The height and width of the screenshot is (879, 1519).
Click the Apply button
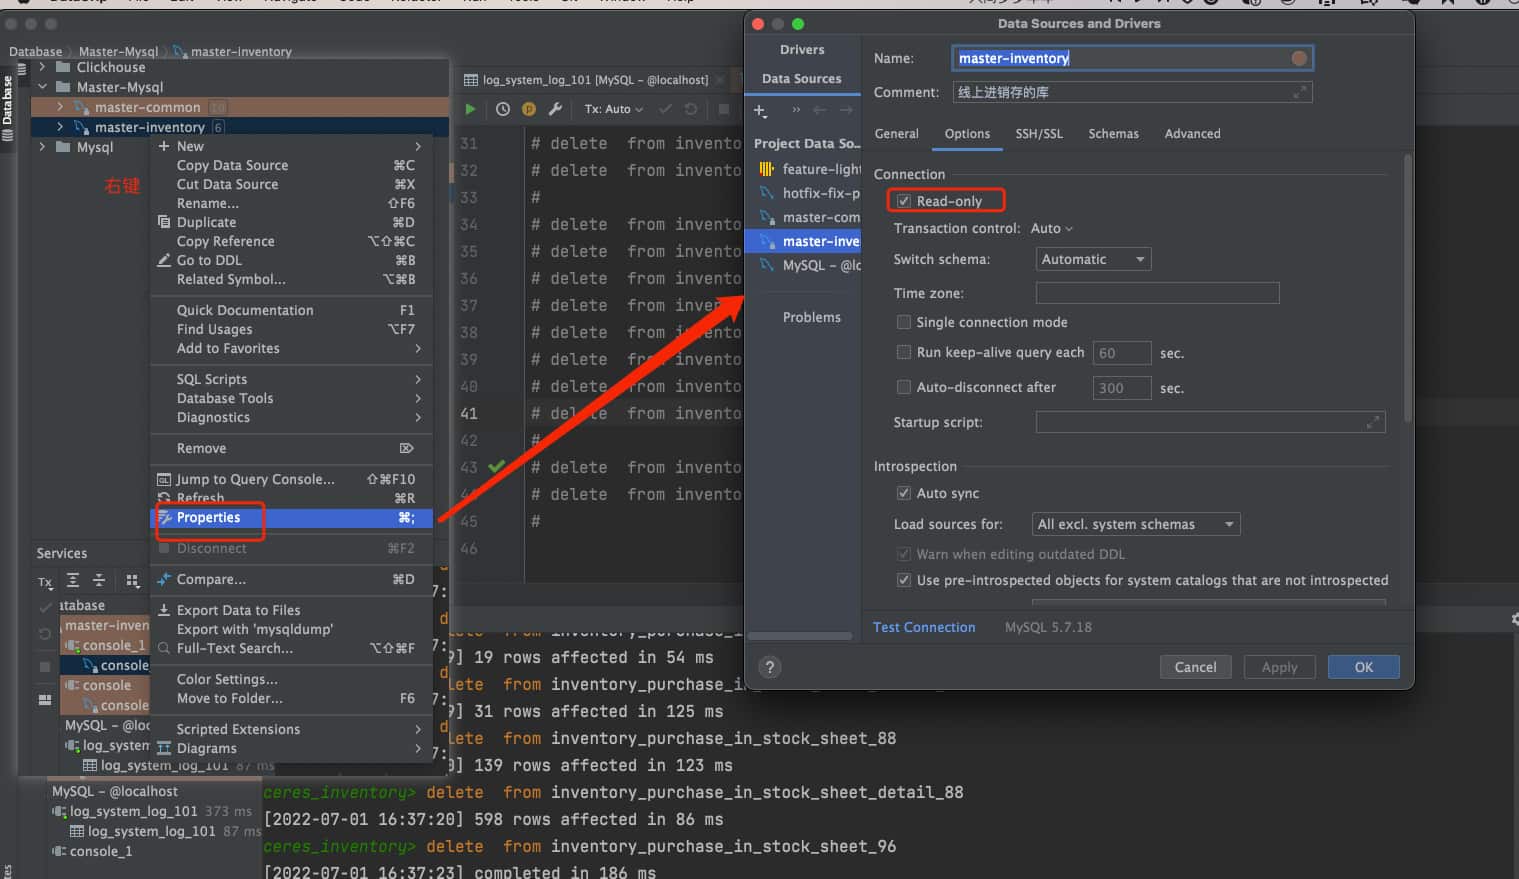tap(1280, 667)
